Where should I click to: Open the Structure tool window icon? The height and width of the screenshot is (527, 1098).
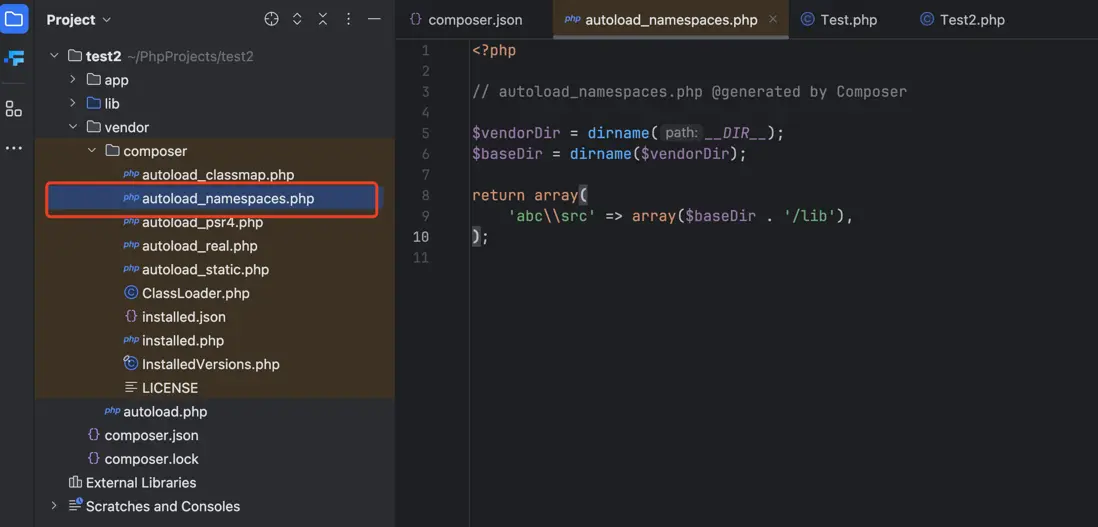(14, 108)
